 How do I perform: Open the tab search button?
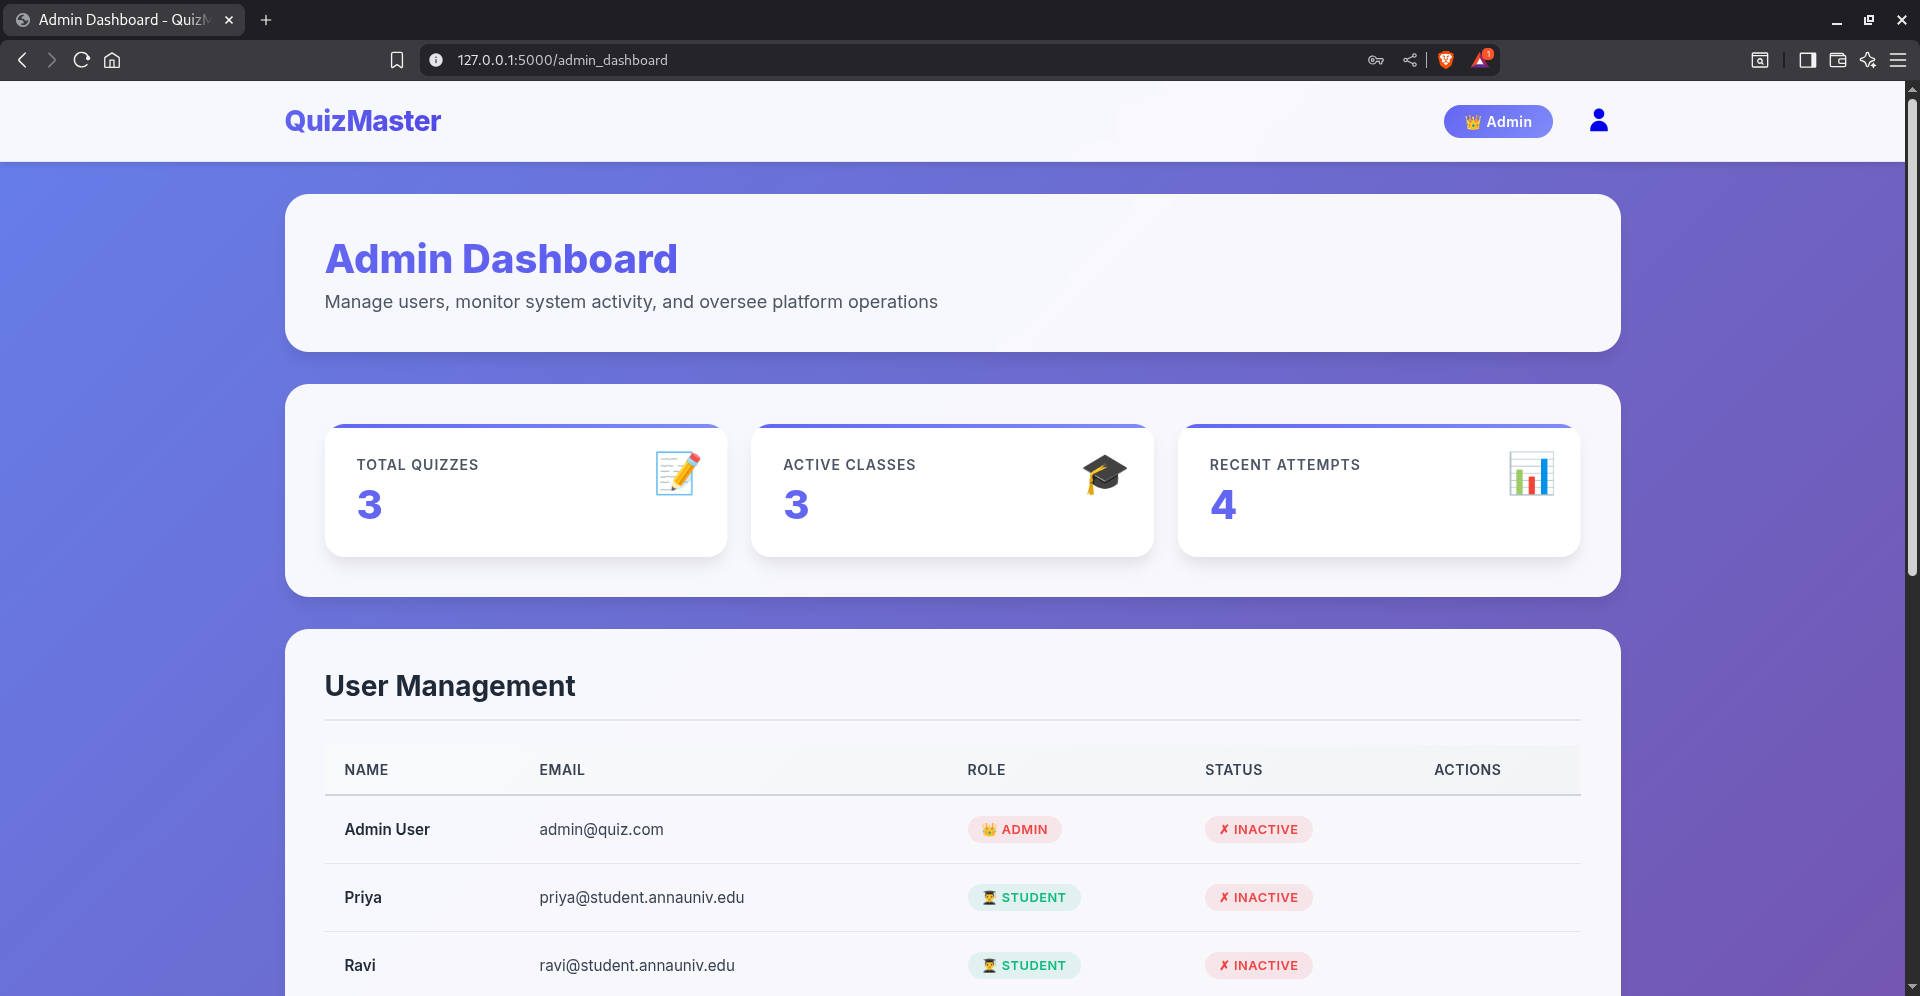[1760, 60]
